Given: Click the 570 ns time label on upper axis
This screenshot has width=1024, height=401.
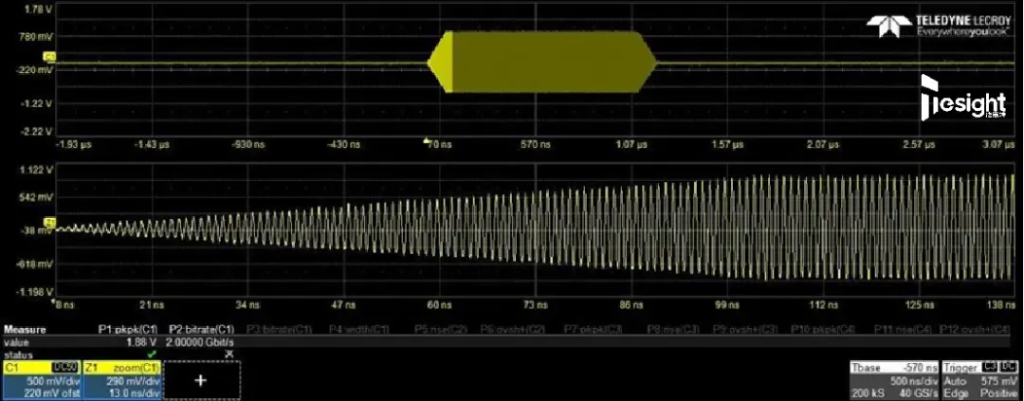Looking at the screenshot, I should coord(535,144).
